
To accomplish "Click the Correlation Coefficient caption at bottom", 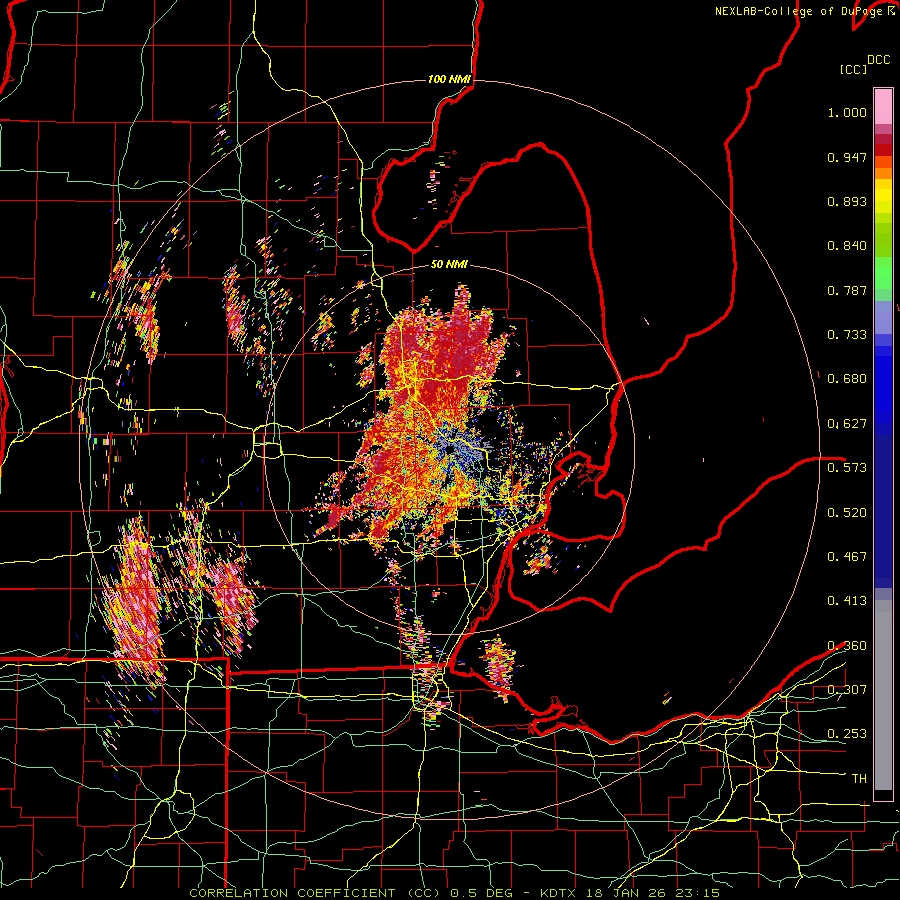I will [454, 893].
